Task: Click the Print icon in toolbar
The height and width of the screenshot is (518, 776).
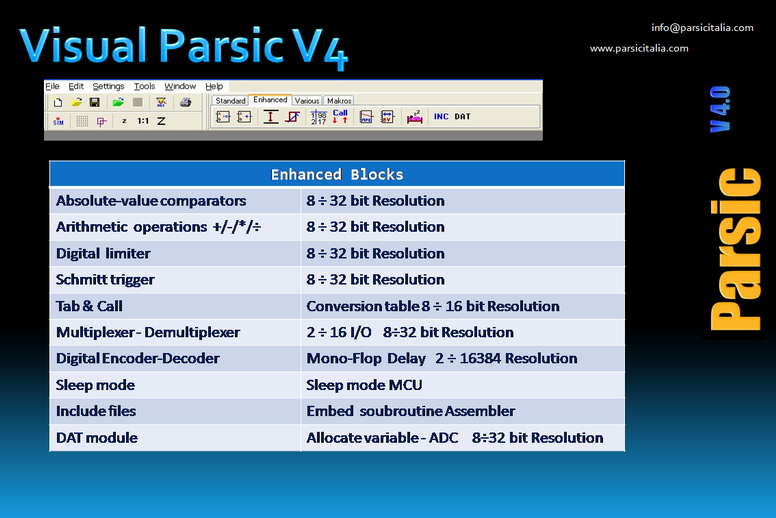Action: [x=185, y=102]
